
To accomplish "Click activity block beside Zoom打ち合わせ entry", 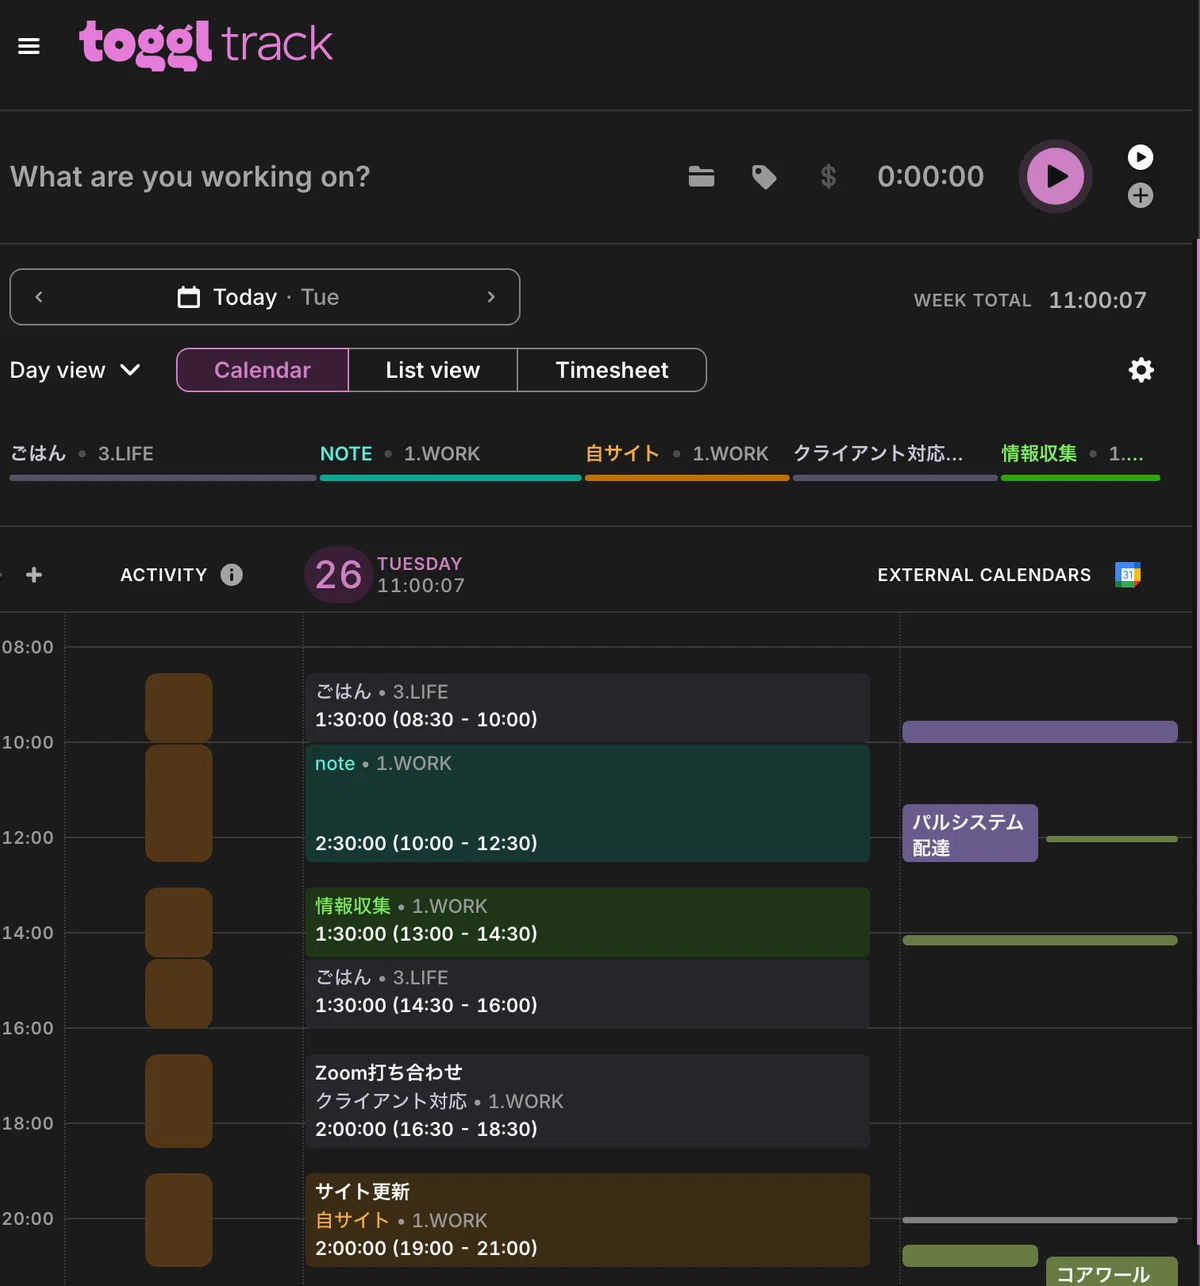I will pos(179,1100).
